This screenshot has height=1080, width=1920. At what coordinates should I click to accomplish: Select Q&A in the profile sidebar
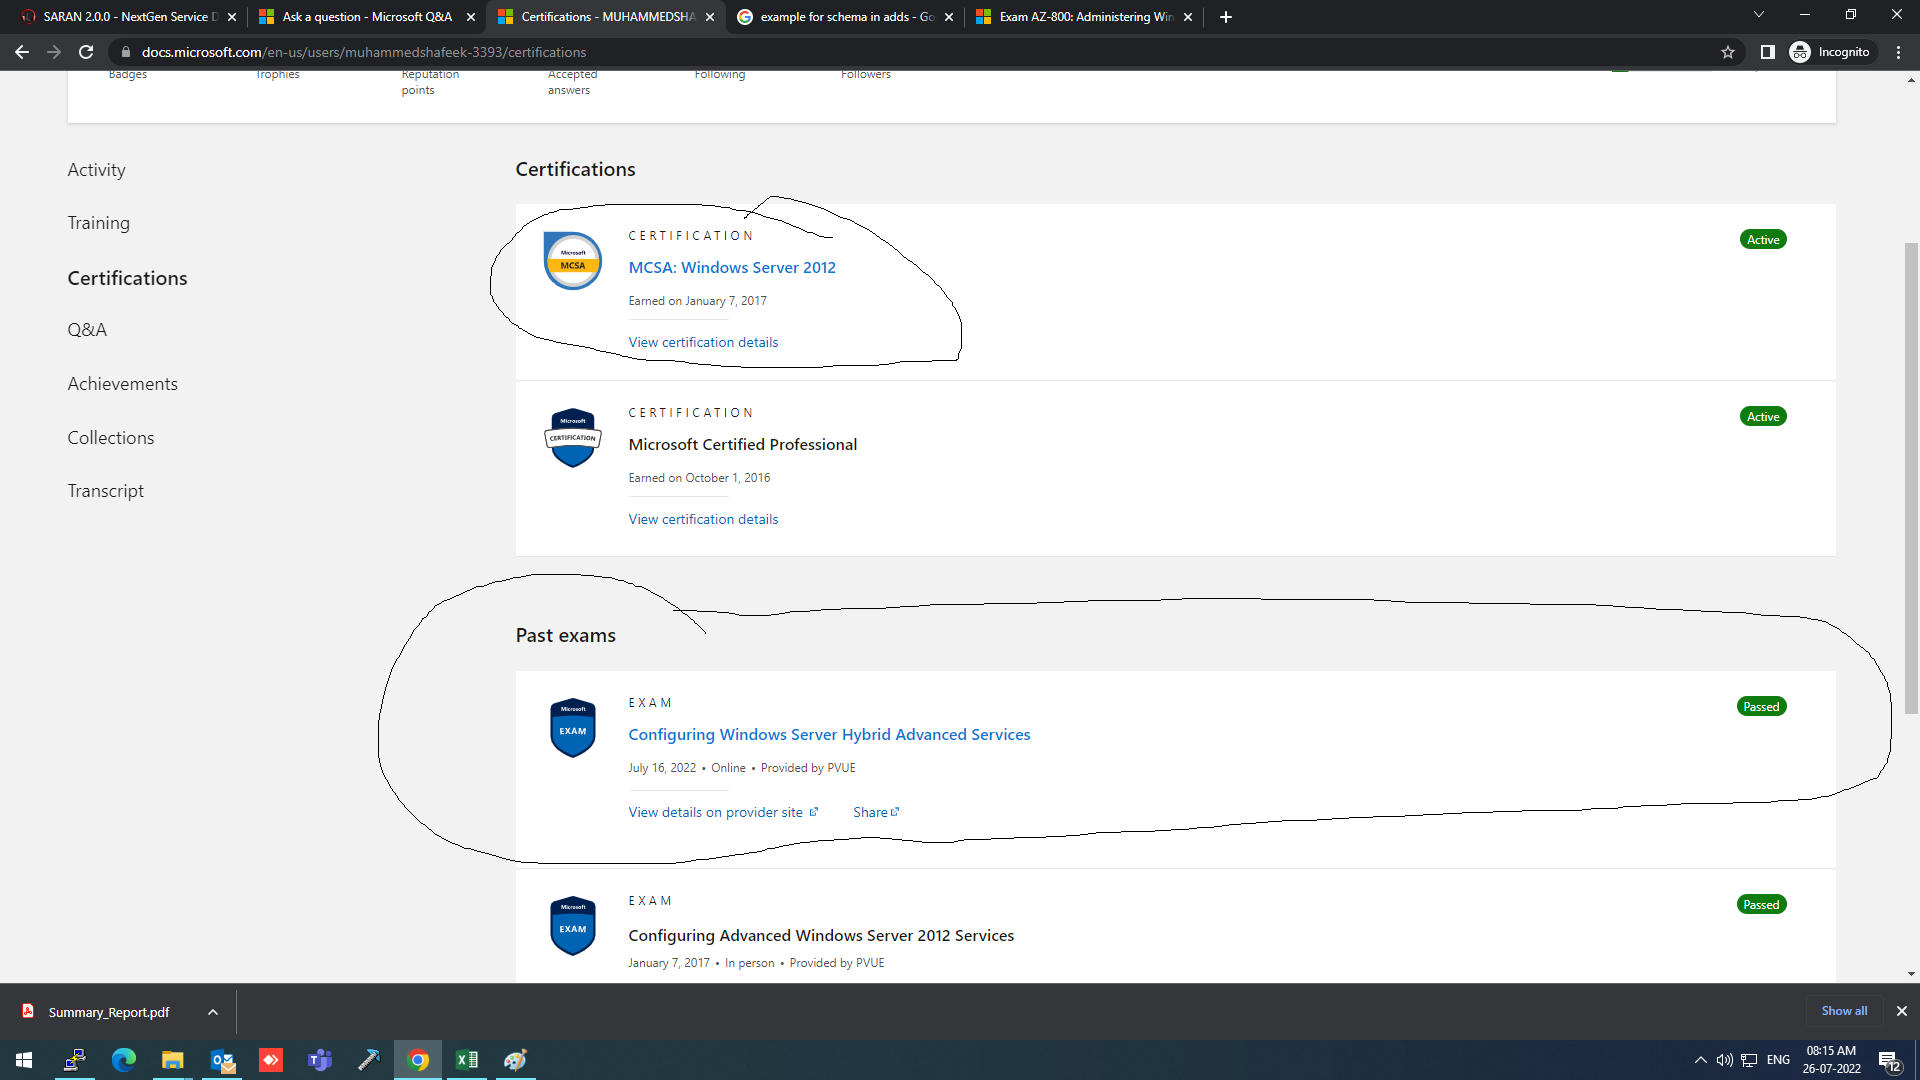coord(87,330)
